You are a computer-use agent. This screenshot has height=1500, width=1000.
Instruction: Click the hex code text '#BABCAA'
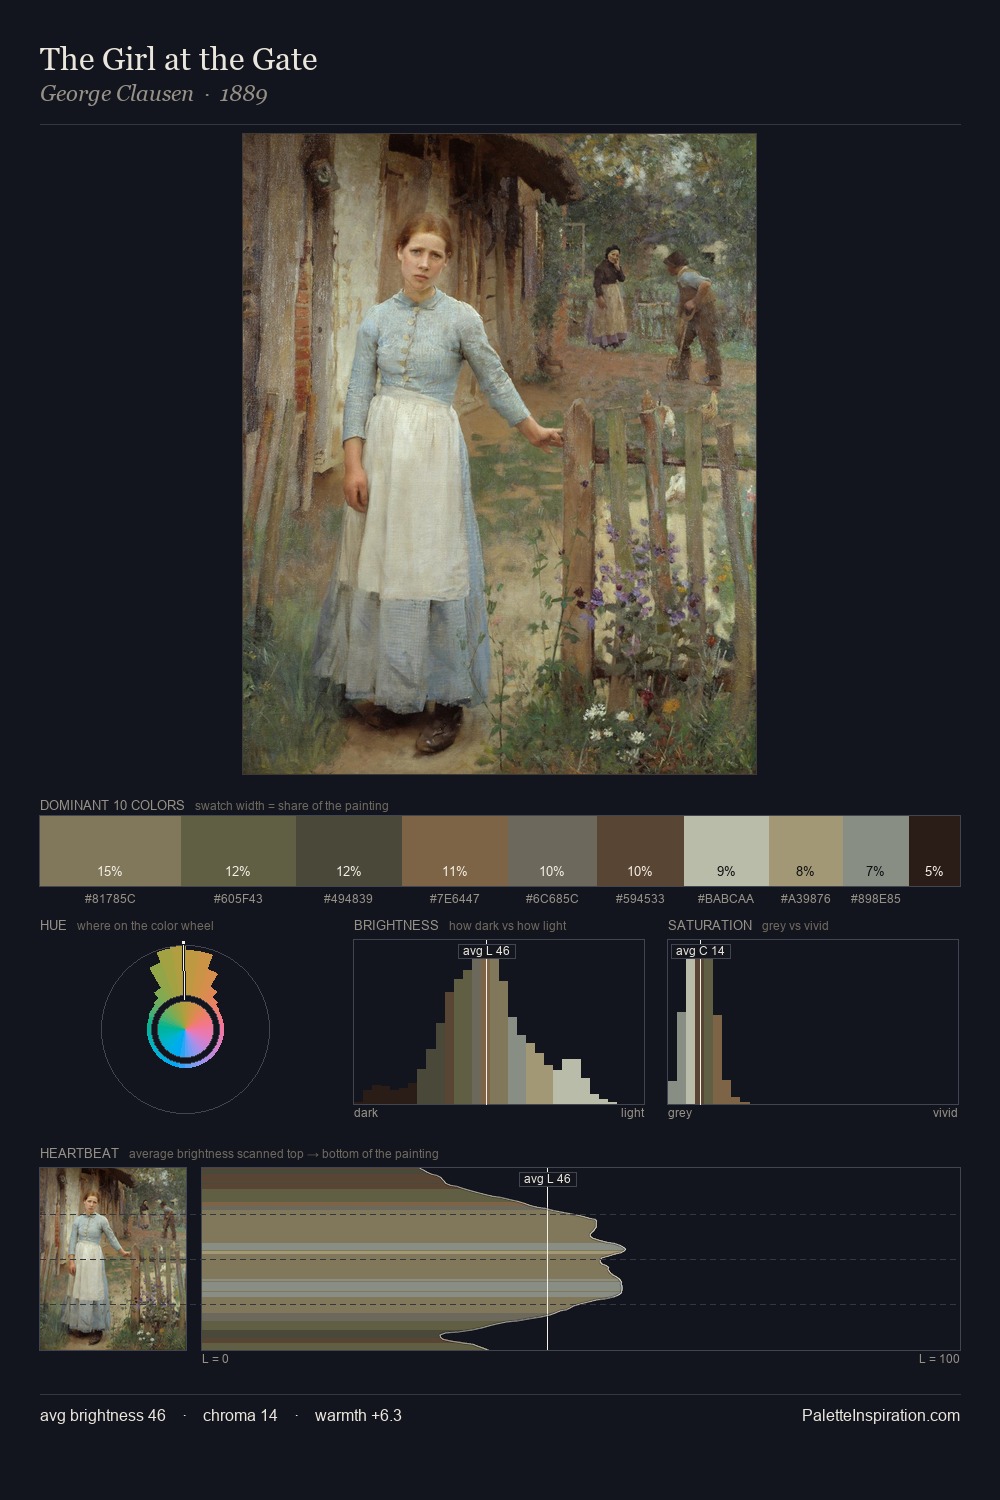point(726,899)
